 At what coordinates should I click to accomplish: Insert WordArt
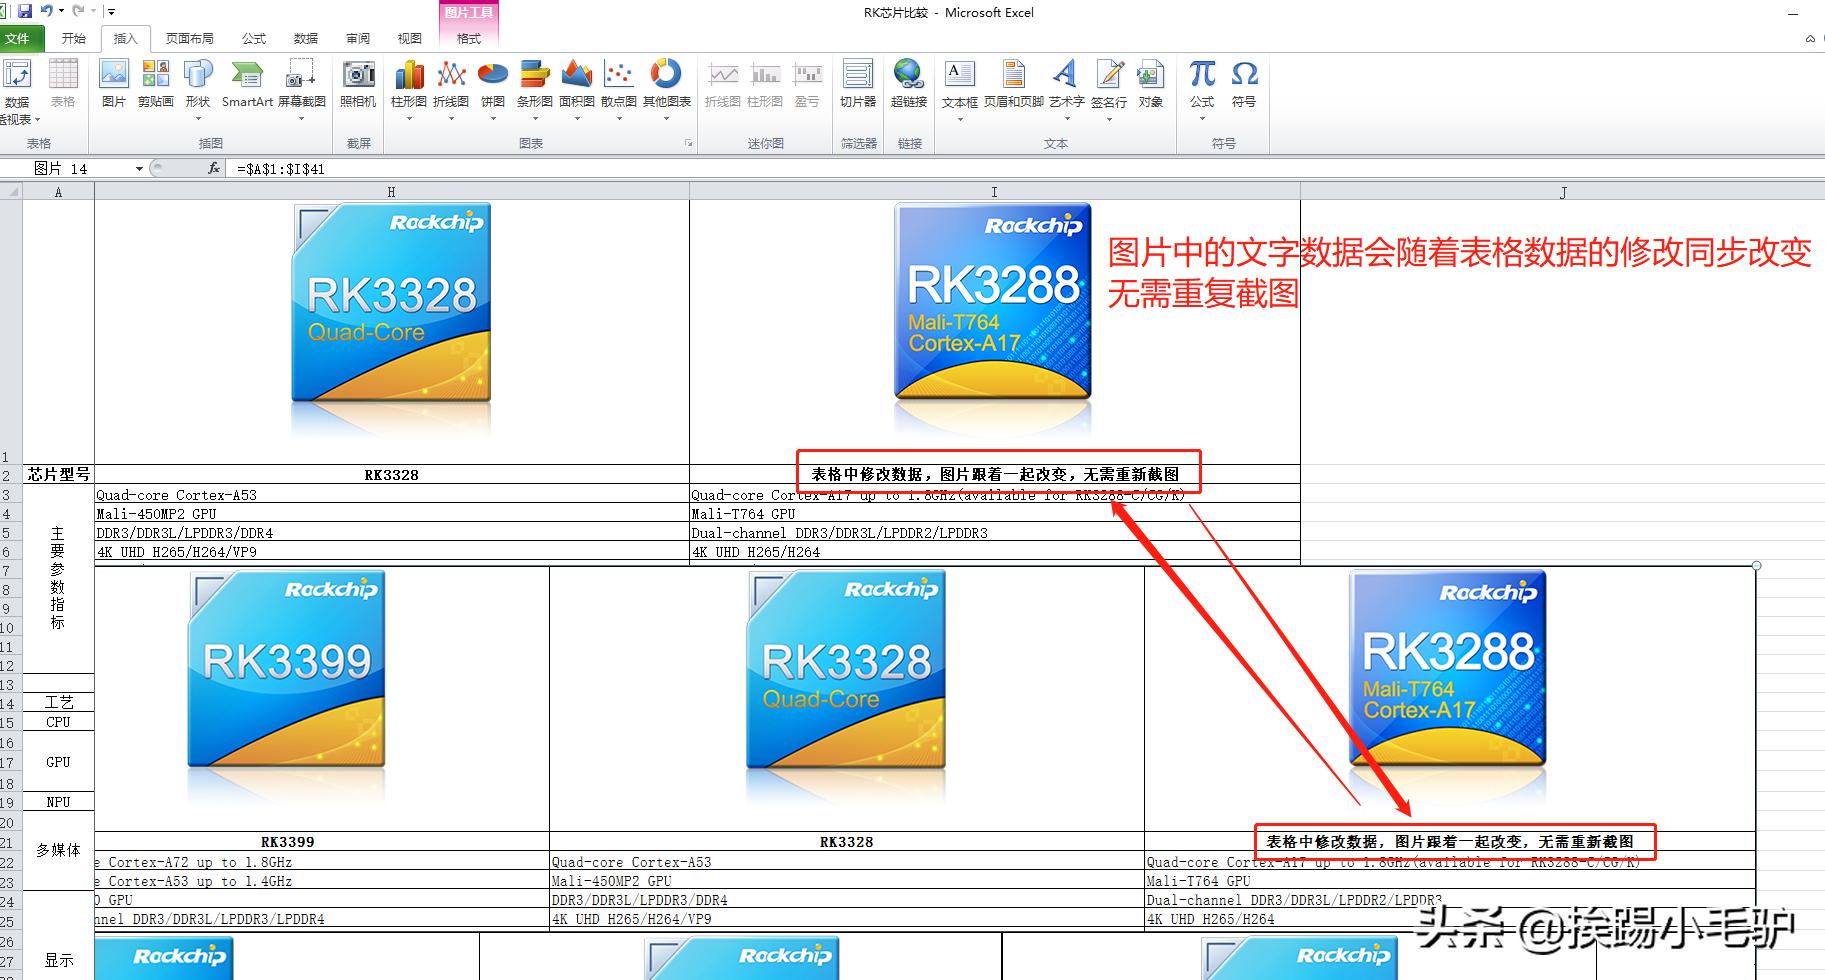1065,85
